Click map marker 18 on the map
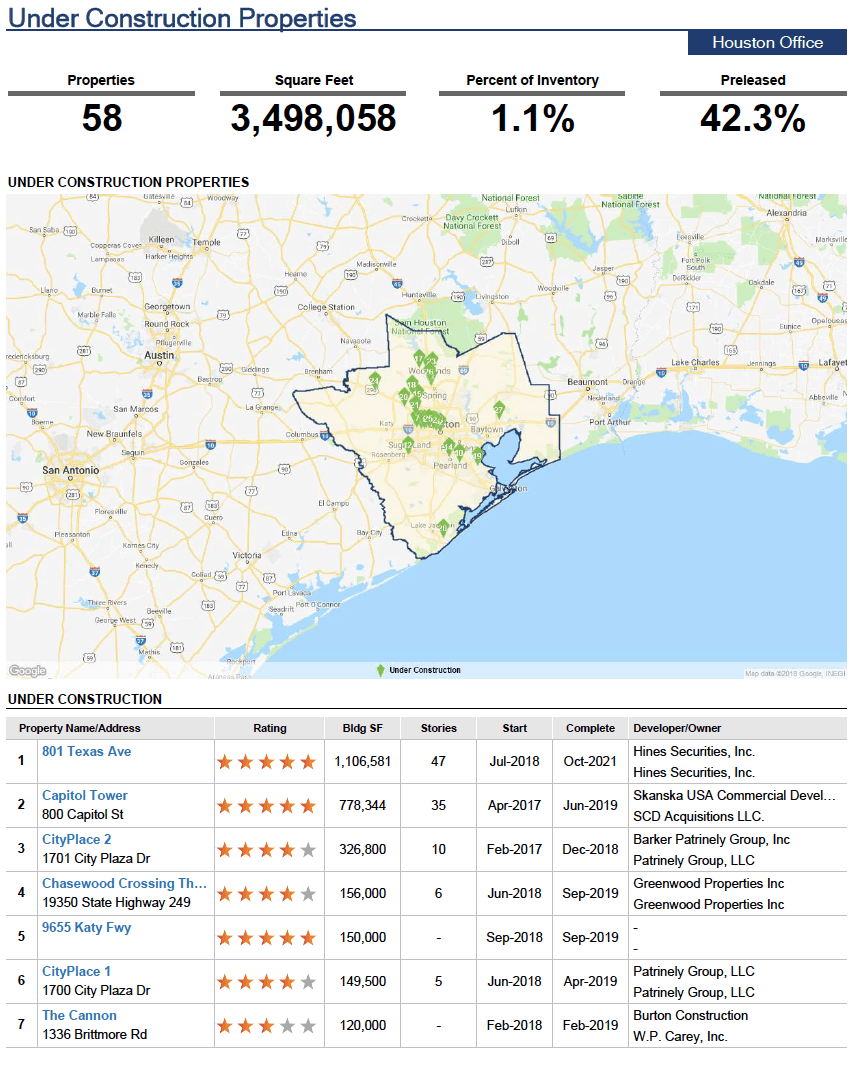 pyautogui.click(x=412, y=385)
